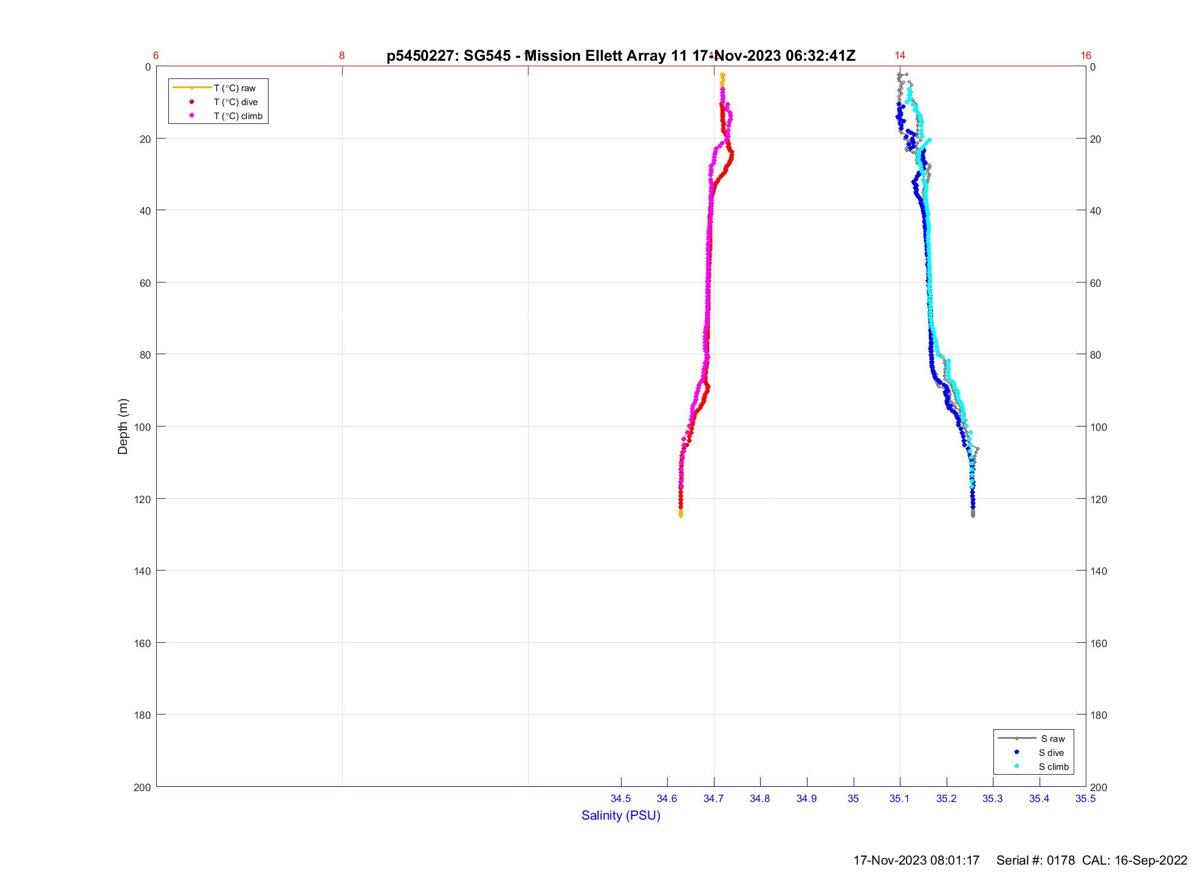Viewport: 1200px width, 885px height.
Task: Click the 34.5 salinity tick label
Action: click(621, 798)
